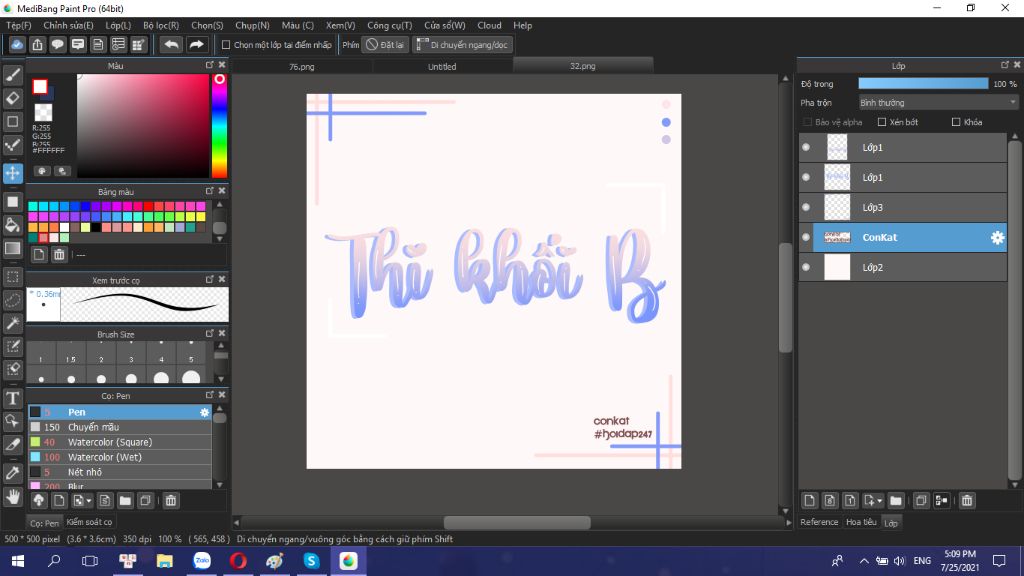Delete brush with trash icon in brush panel
The image size is (1024, 576).
(170, 500)
